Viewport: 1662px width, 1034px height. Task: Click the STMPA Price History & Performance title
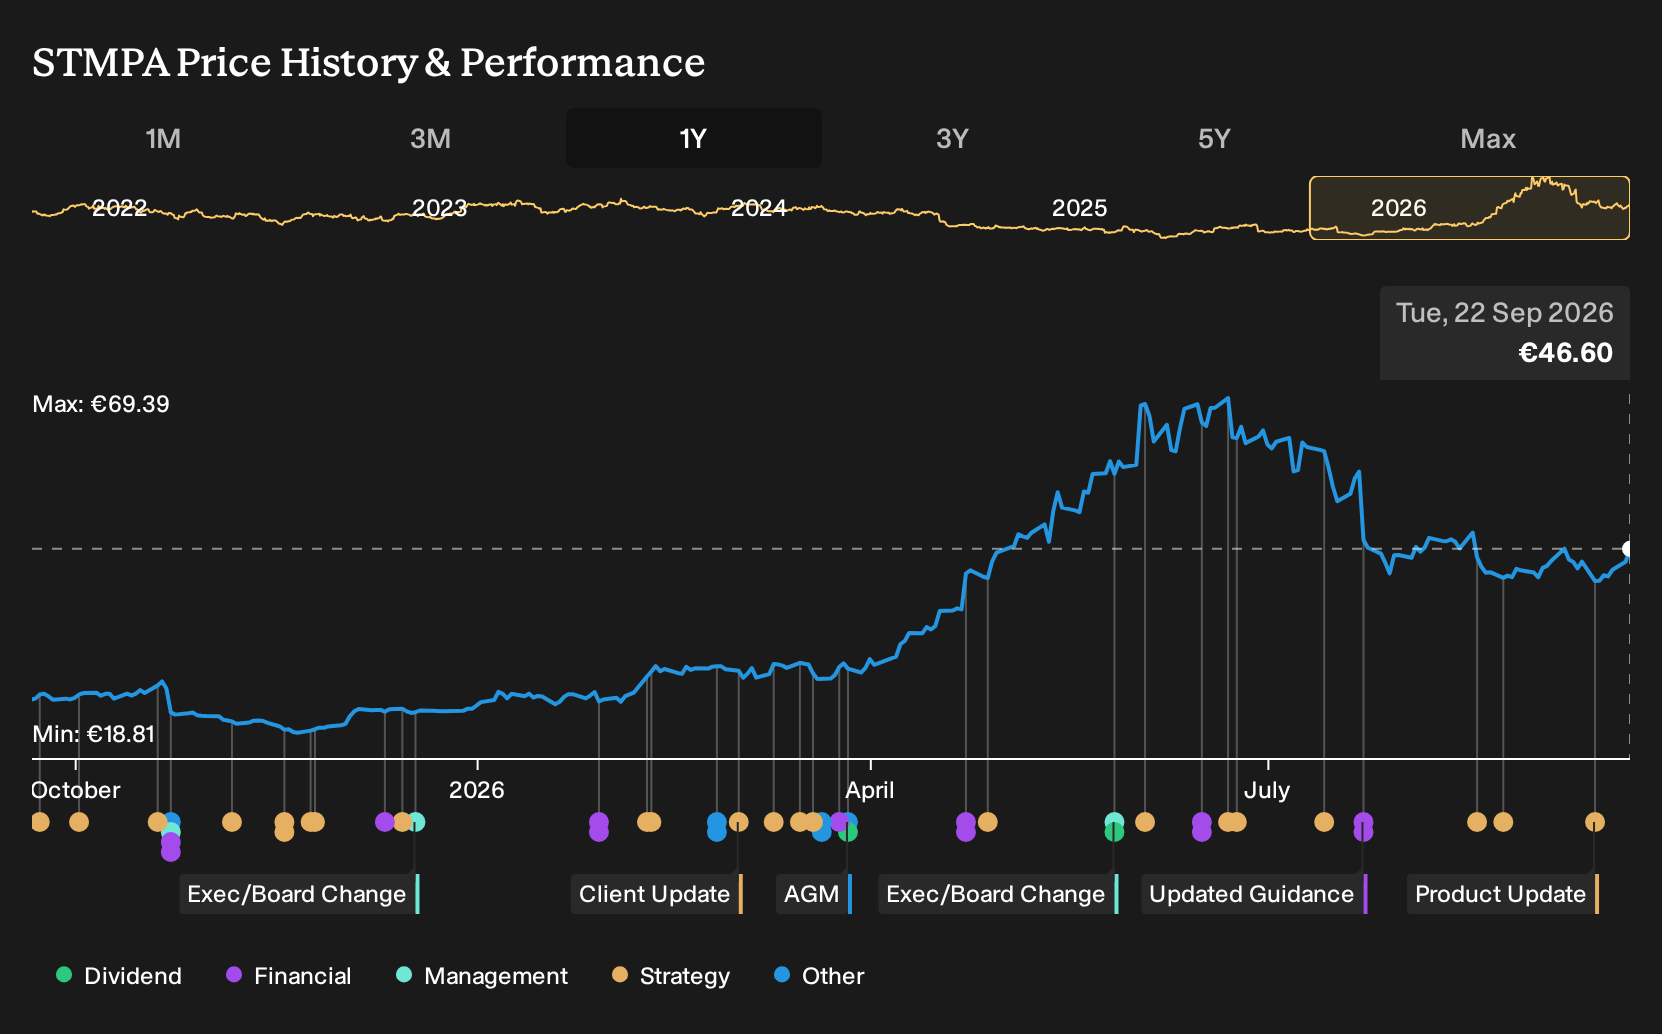369,63
